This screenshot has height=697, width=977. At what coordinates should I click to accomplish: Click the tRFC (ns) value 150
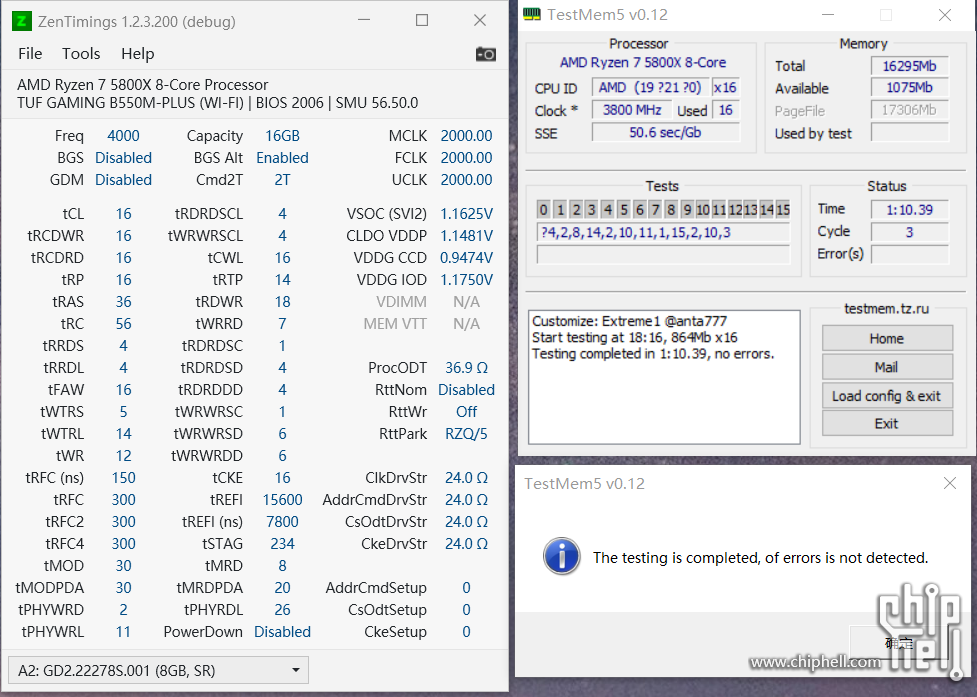tap(123, 478)
